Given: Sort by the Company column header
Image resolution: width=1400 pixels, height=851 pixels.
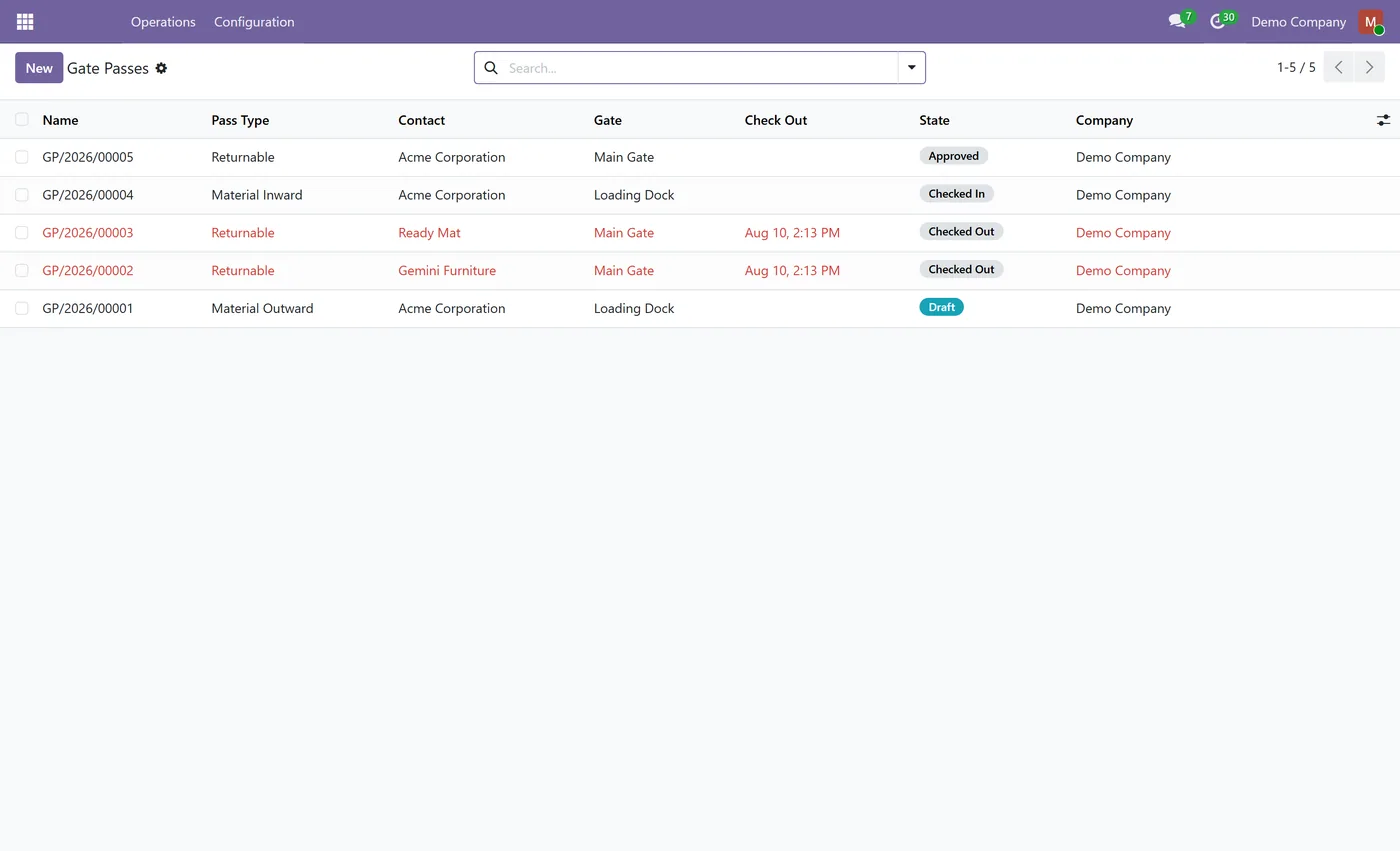Looking at the screenshot, I should pos(1104,120).
